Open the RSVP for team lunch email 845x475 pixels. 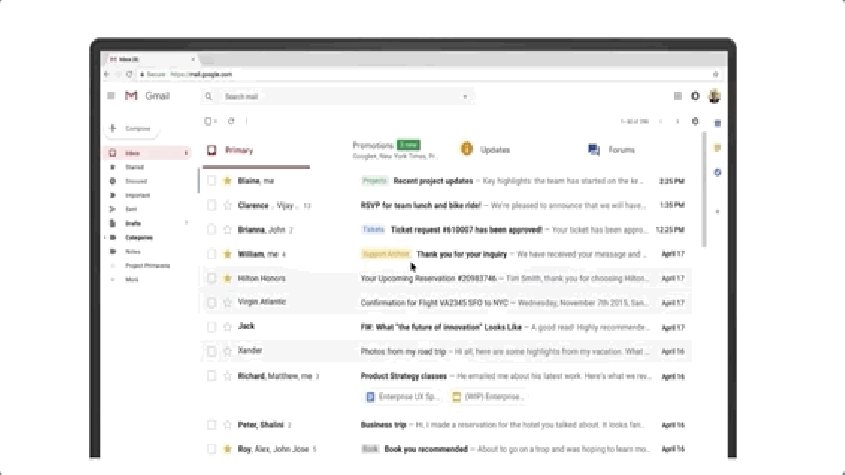coord(445,205)
